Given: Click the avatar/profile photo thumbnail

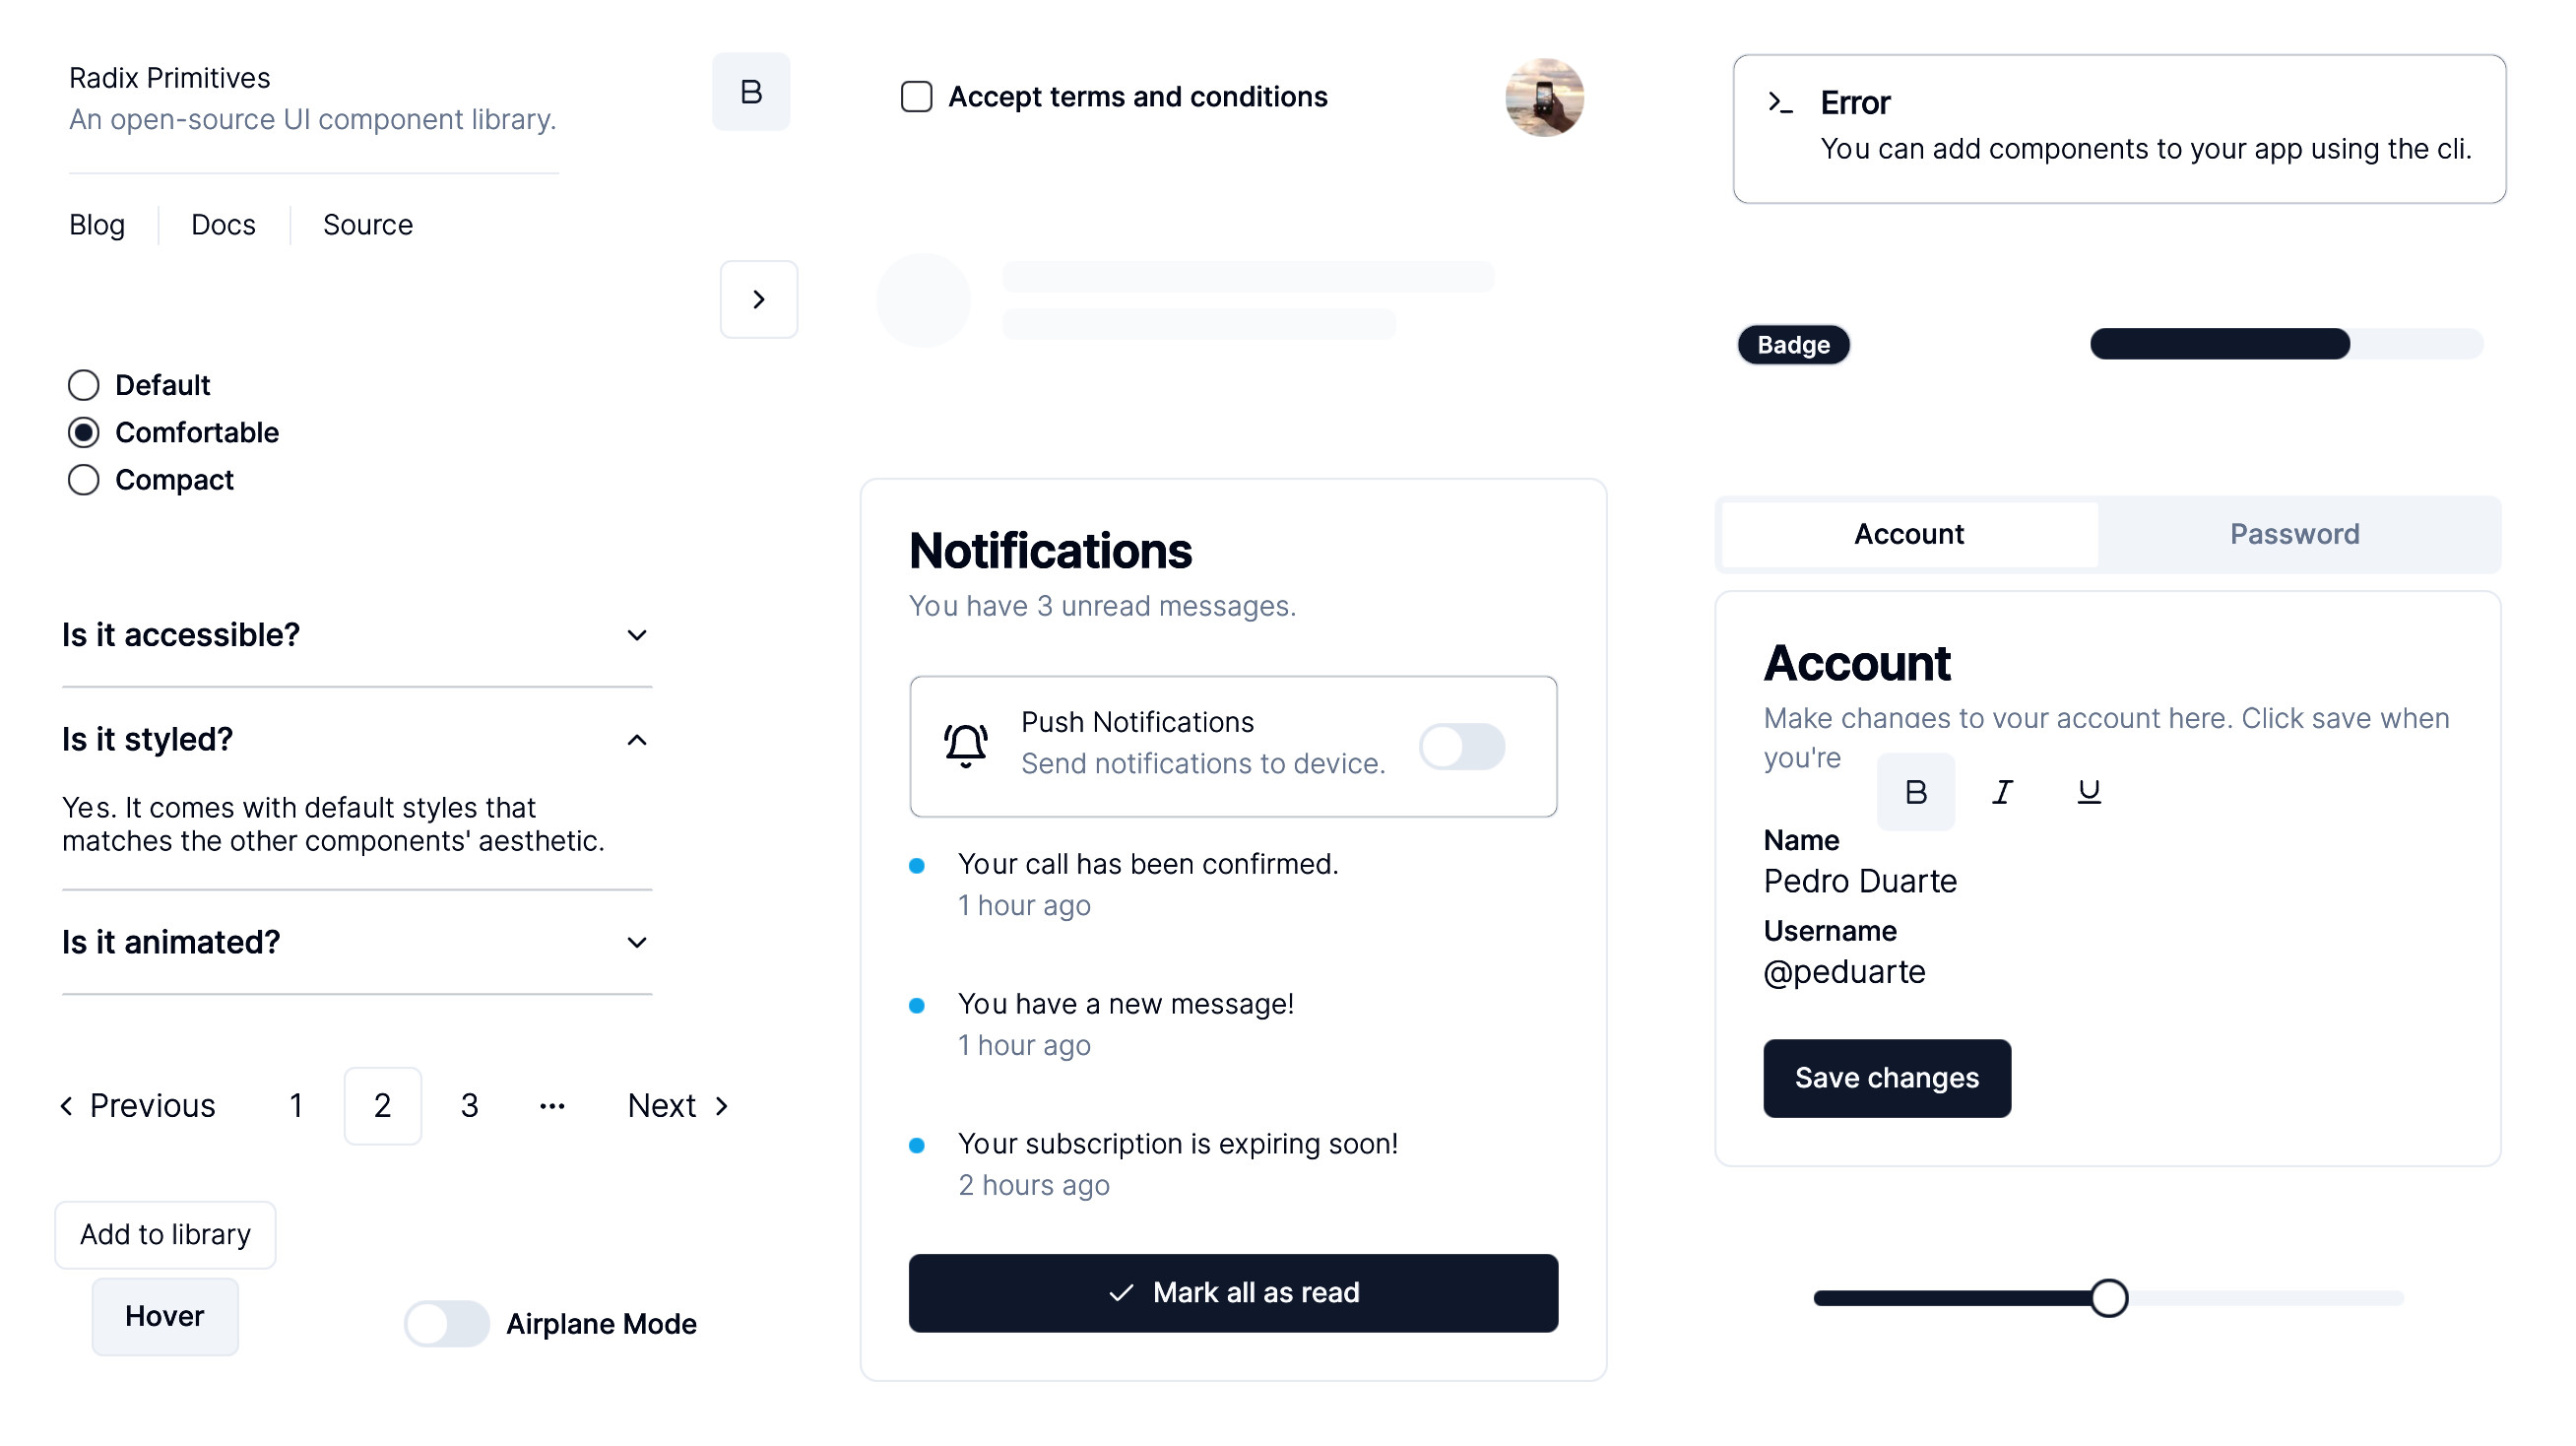Looking at the screenshot, I should pos(1539,98).
